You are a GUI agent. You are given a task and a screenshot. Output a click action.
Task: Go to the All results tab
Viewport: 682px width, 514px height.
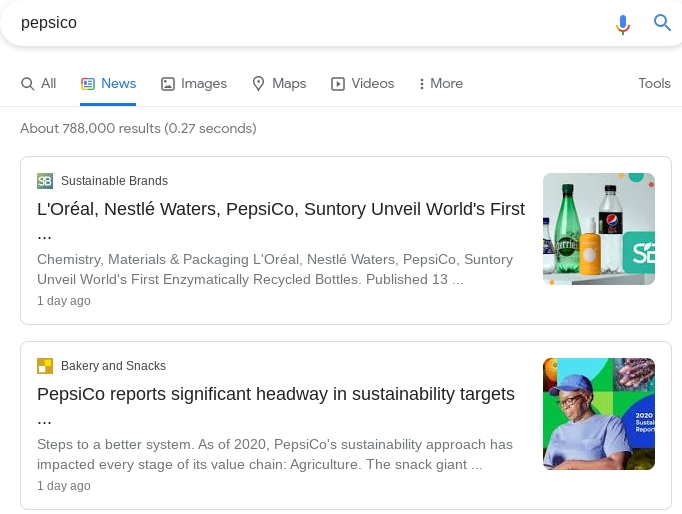[x=39, y=84]
